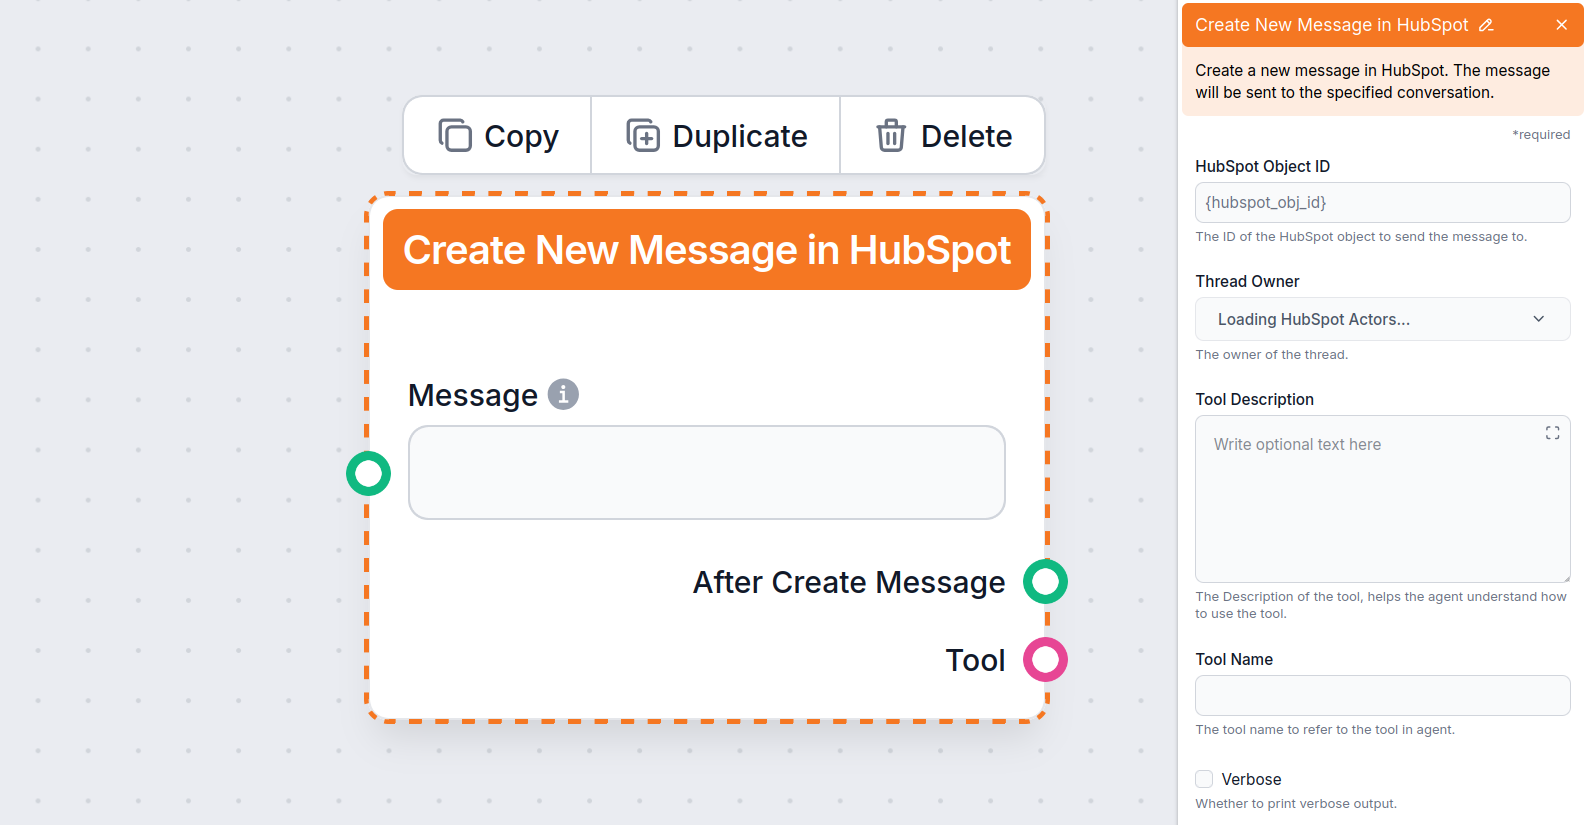Screen dimensions: 1587x825
Task: Click the After Create Message output handle
Action: pos(1045,581)
